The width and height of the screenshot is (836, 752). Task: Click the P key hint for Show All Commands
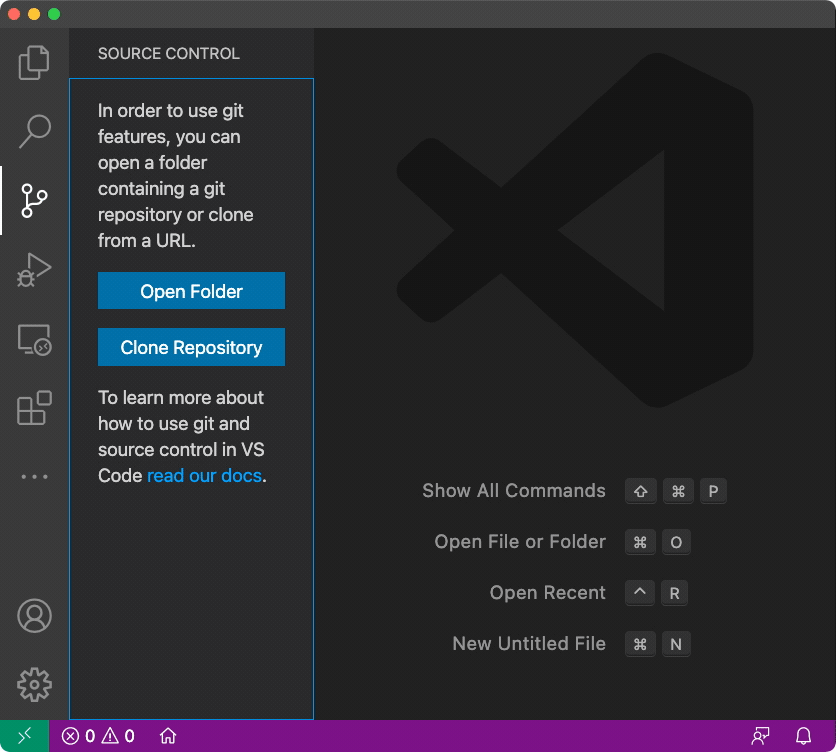[713, 491]
